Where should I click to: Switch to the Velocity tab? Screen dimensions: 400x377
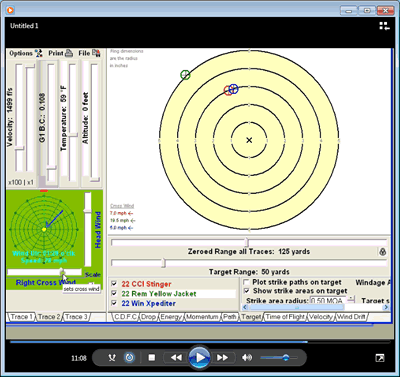321,317
